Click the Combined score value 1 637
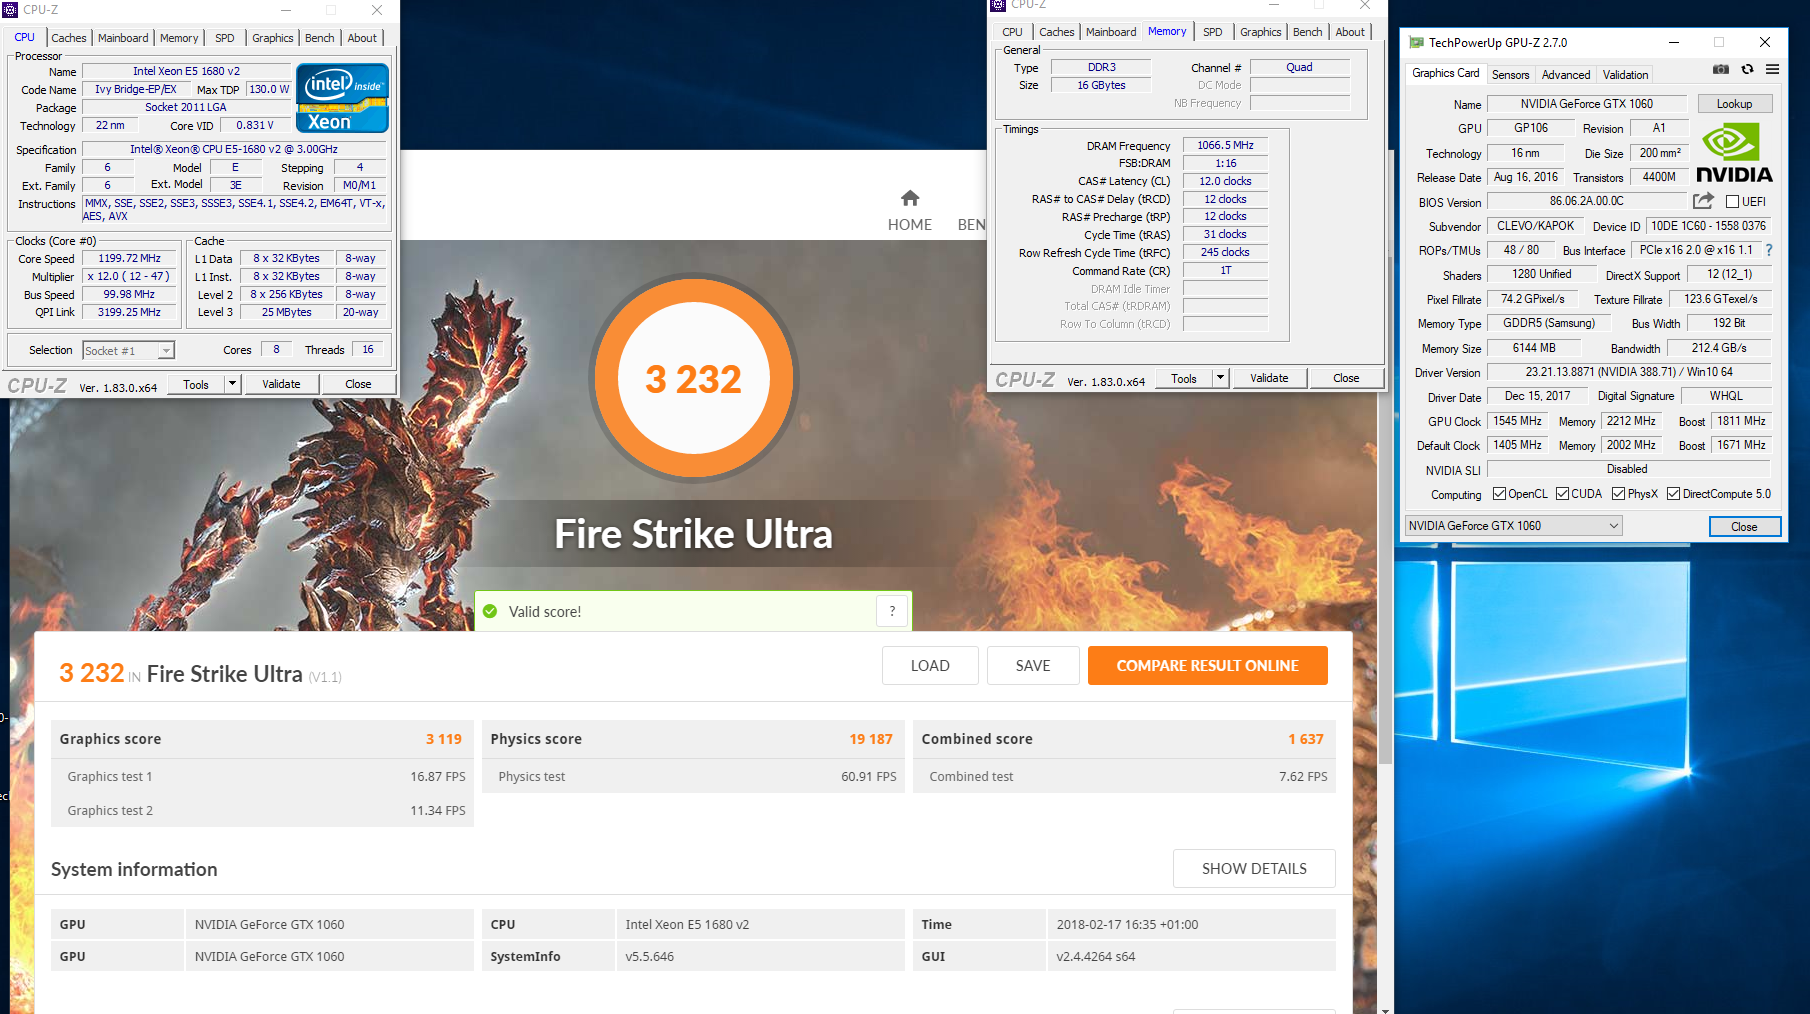The width and height of the screenshot is (1810, 1014). pos(1306,739)
